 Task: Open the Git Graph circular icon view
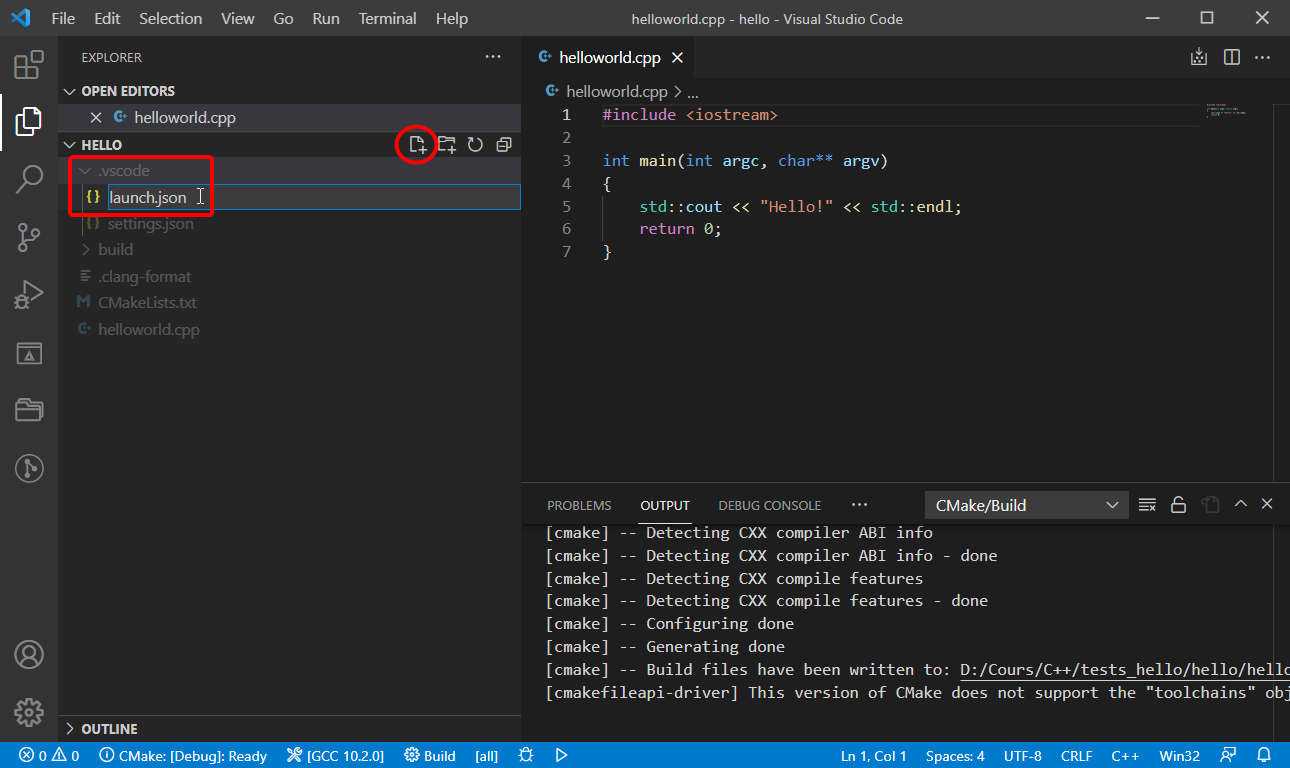point(28,467)
